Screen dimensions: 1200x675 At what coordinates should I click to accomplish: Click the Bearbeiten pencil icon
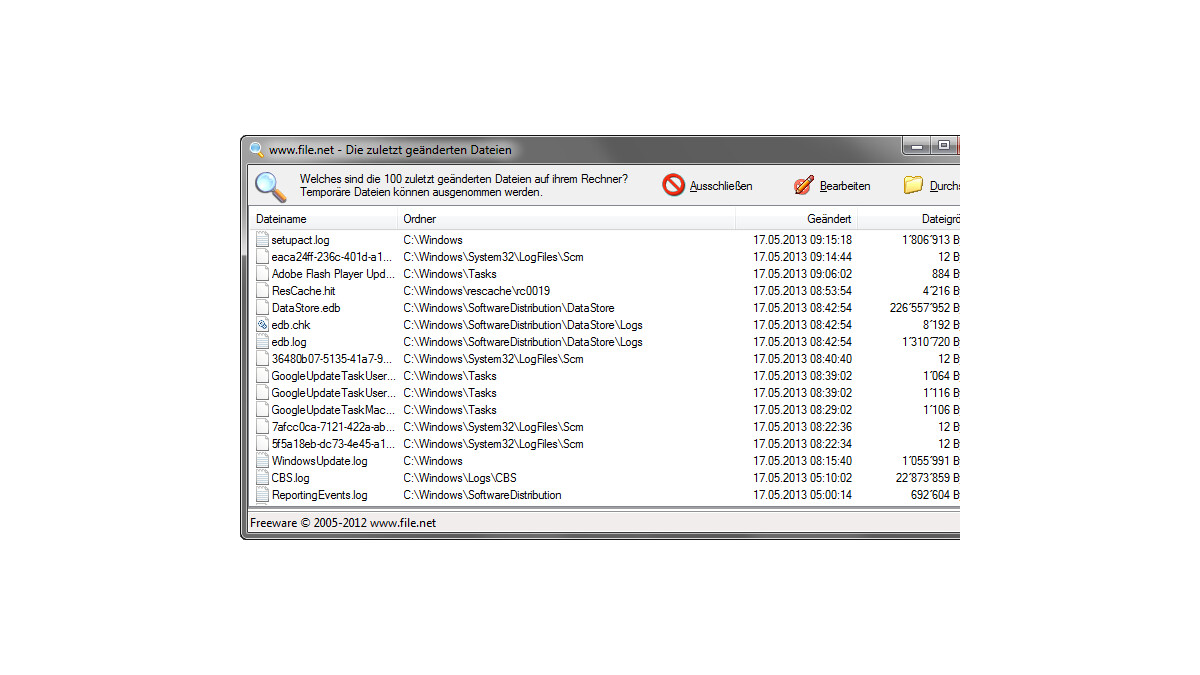tap(802, 184)
